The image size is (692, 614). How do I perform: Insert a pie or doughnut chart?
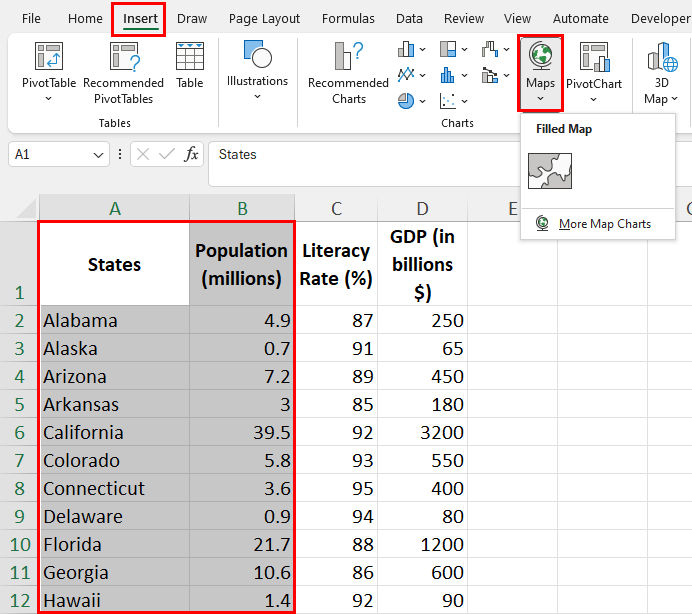click(406, 101)
